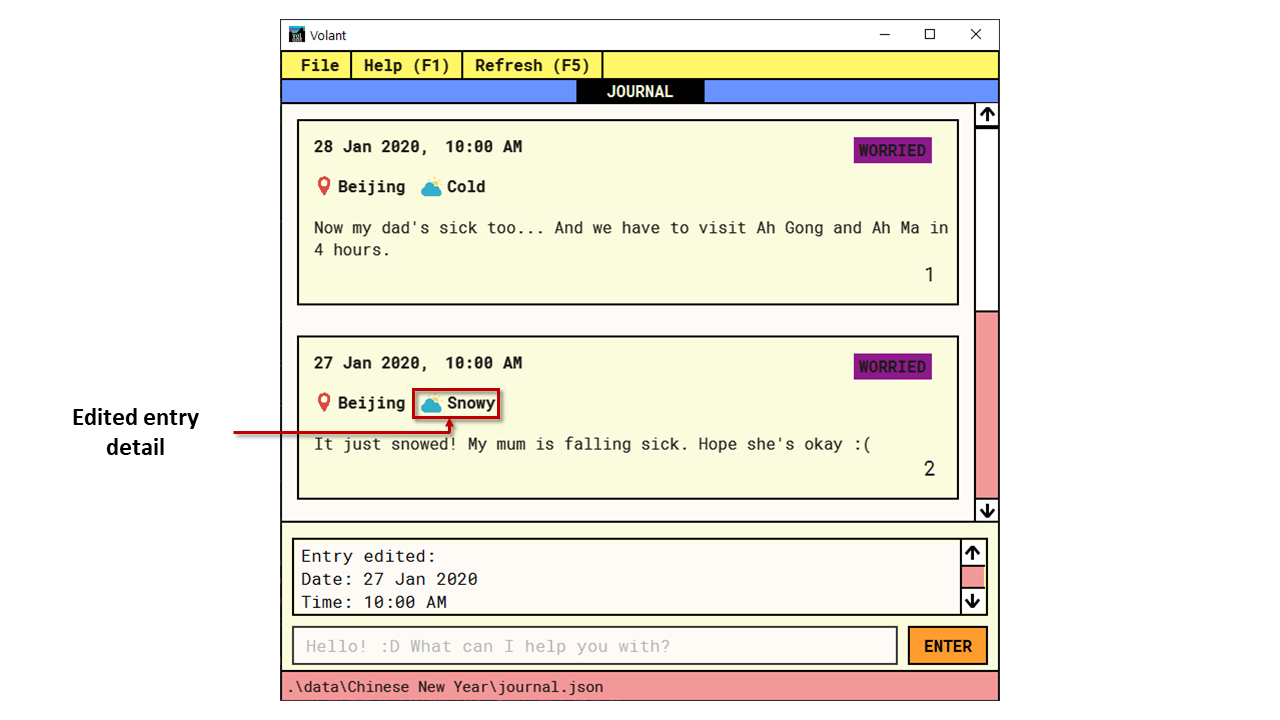
Task: Open the Help (F1) menu
Action: (x=407, y=65)
